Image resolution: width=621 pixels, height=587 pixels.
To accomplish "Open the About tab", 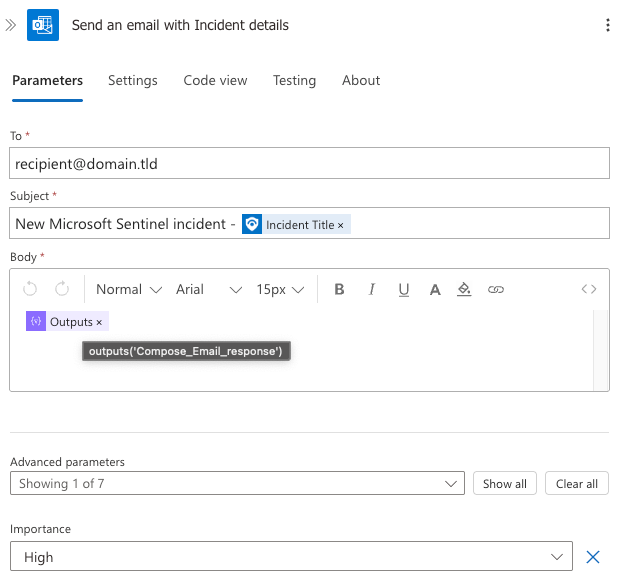I will (x=361, y=80).
